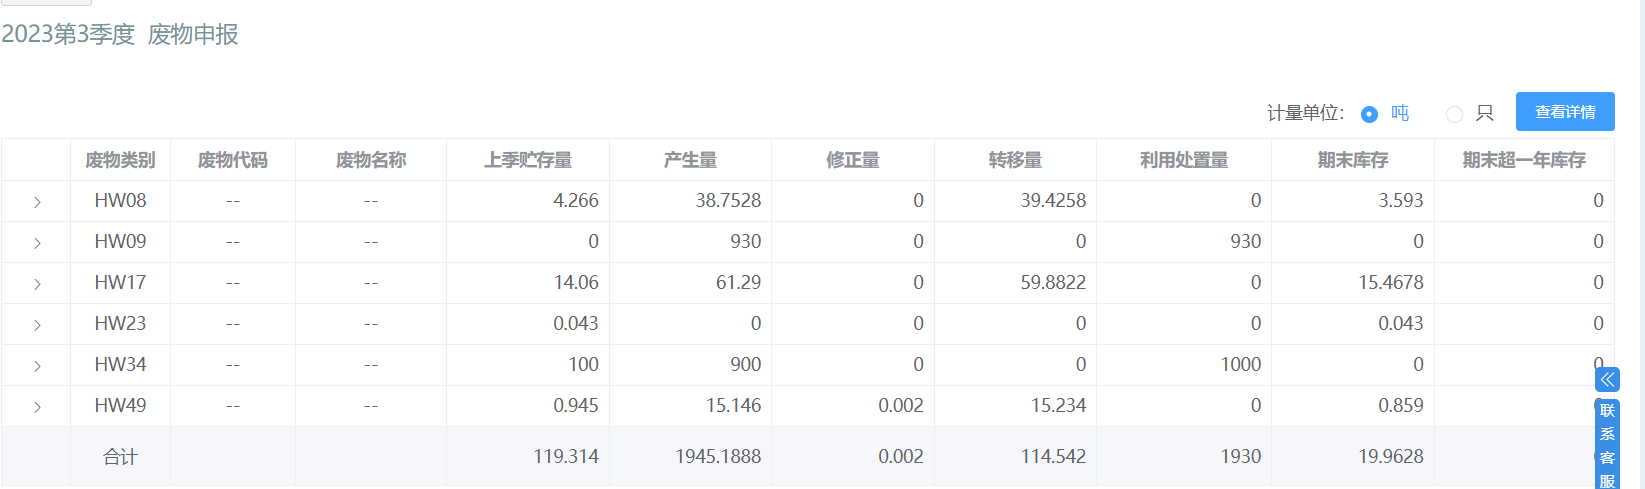The height and width of the screenshot is (489, 1645).
Task: Click HW17 转移量 value 59.8822
Action: [1053, 283]
